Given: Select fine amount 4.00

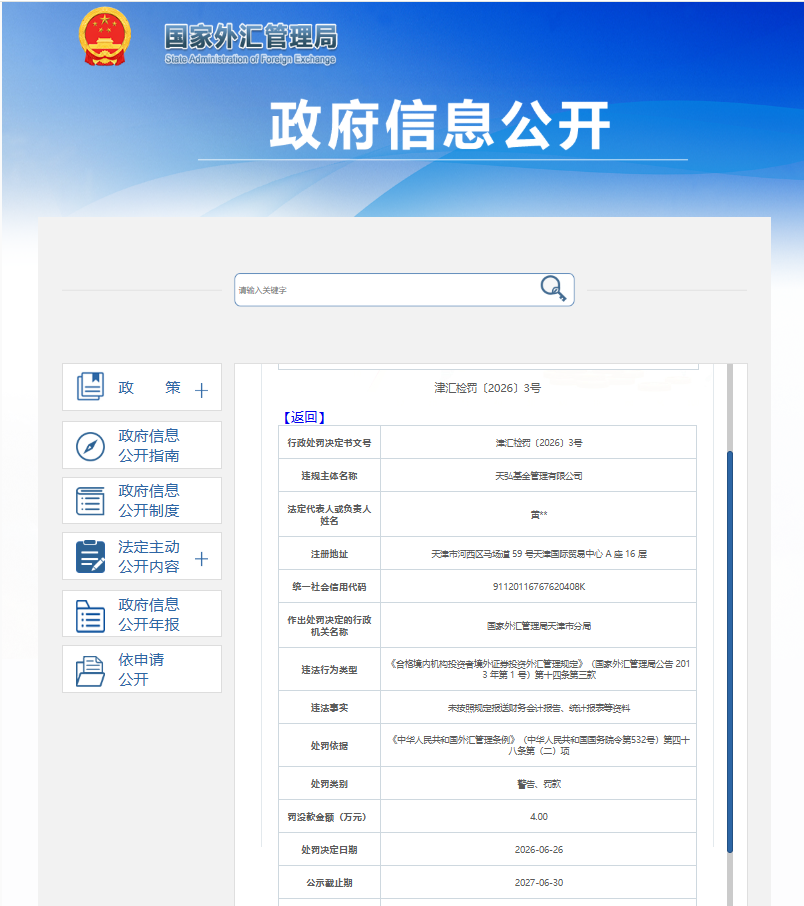Looking at the screenshot, I should coord(539,816).
